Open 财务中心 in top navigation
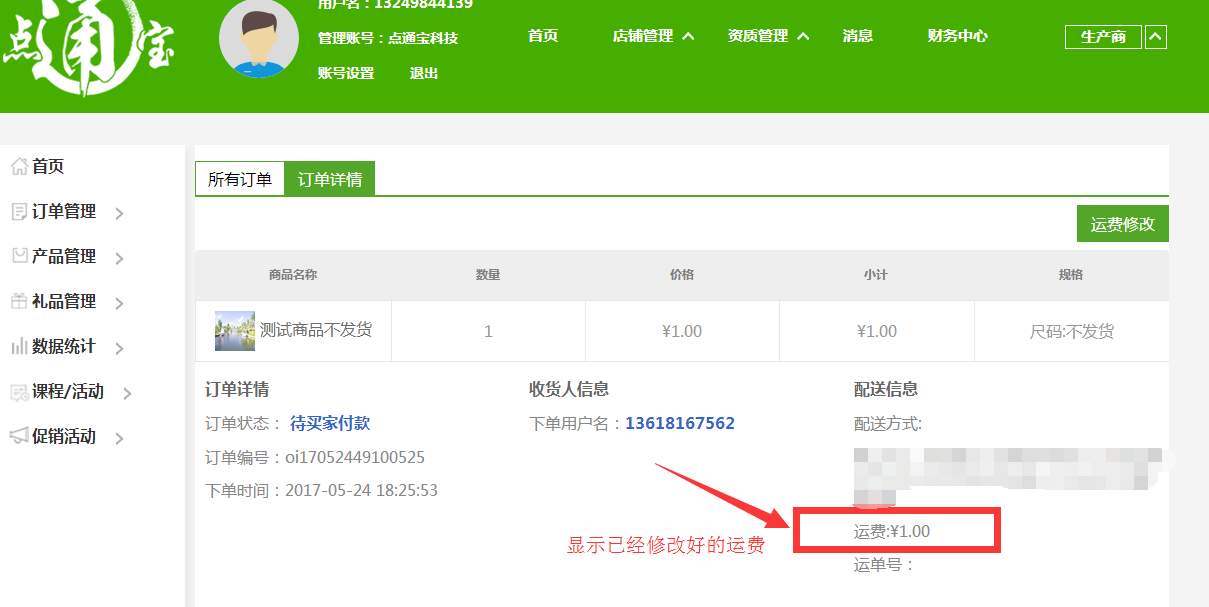Viewport: 1209px width, 607px height. [957, 36]
